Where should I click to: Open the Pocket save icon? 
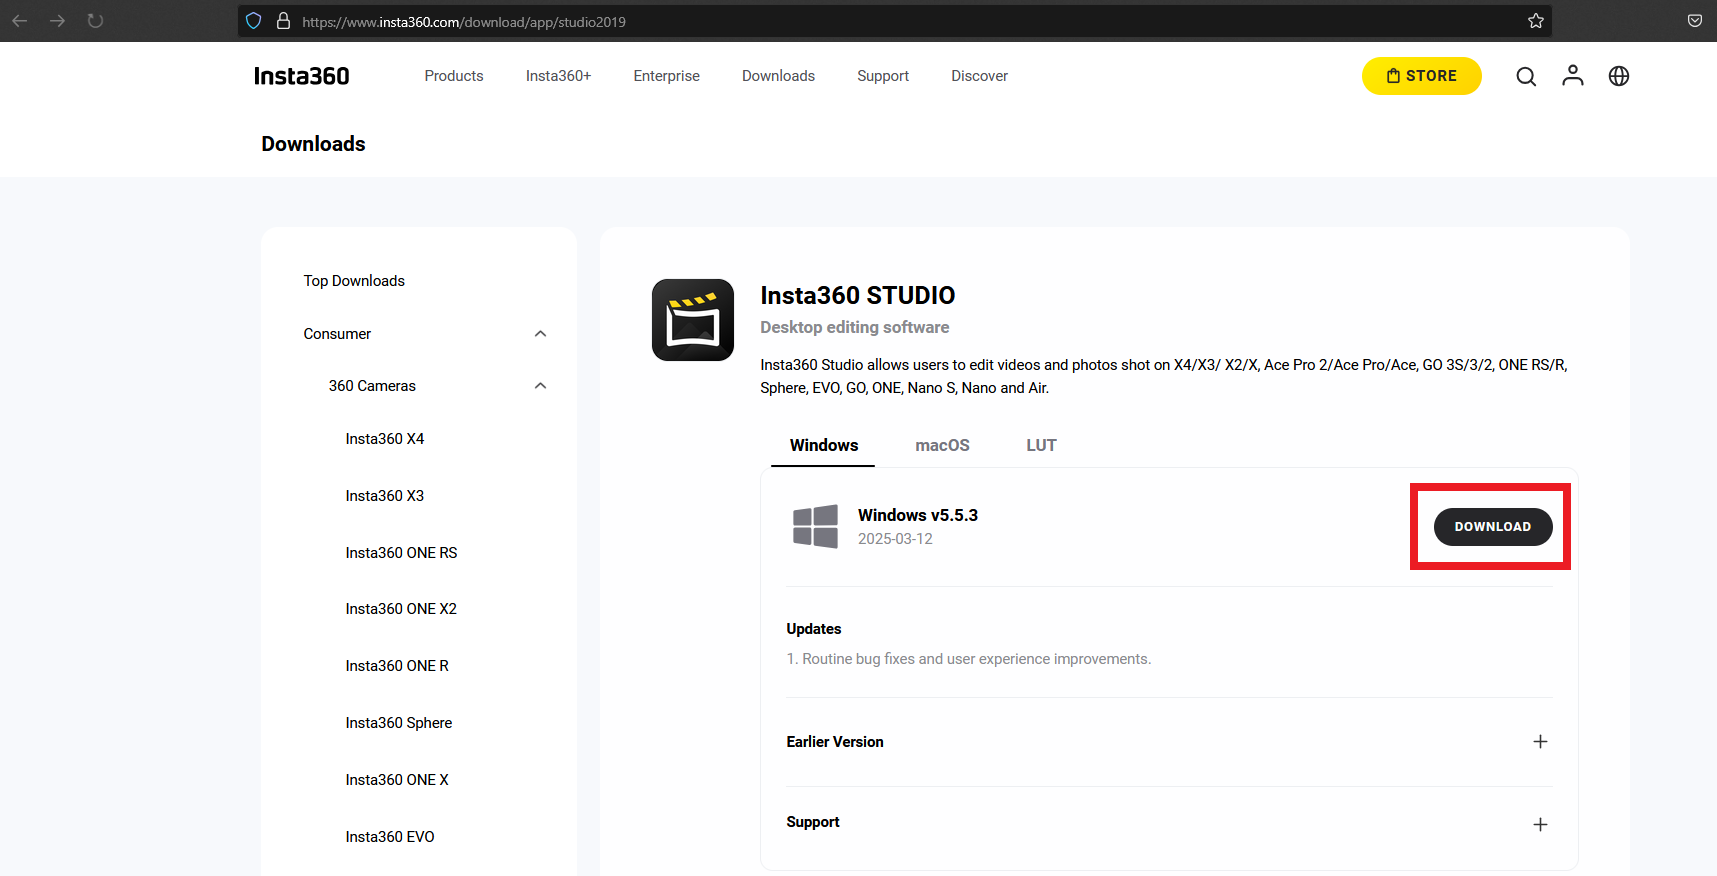(x=1695, y=21)
